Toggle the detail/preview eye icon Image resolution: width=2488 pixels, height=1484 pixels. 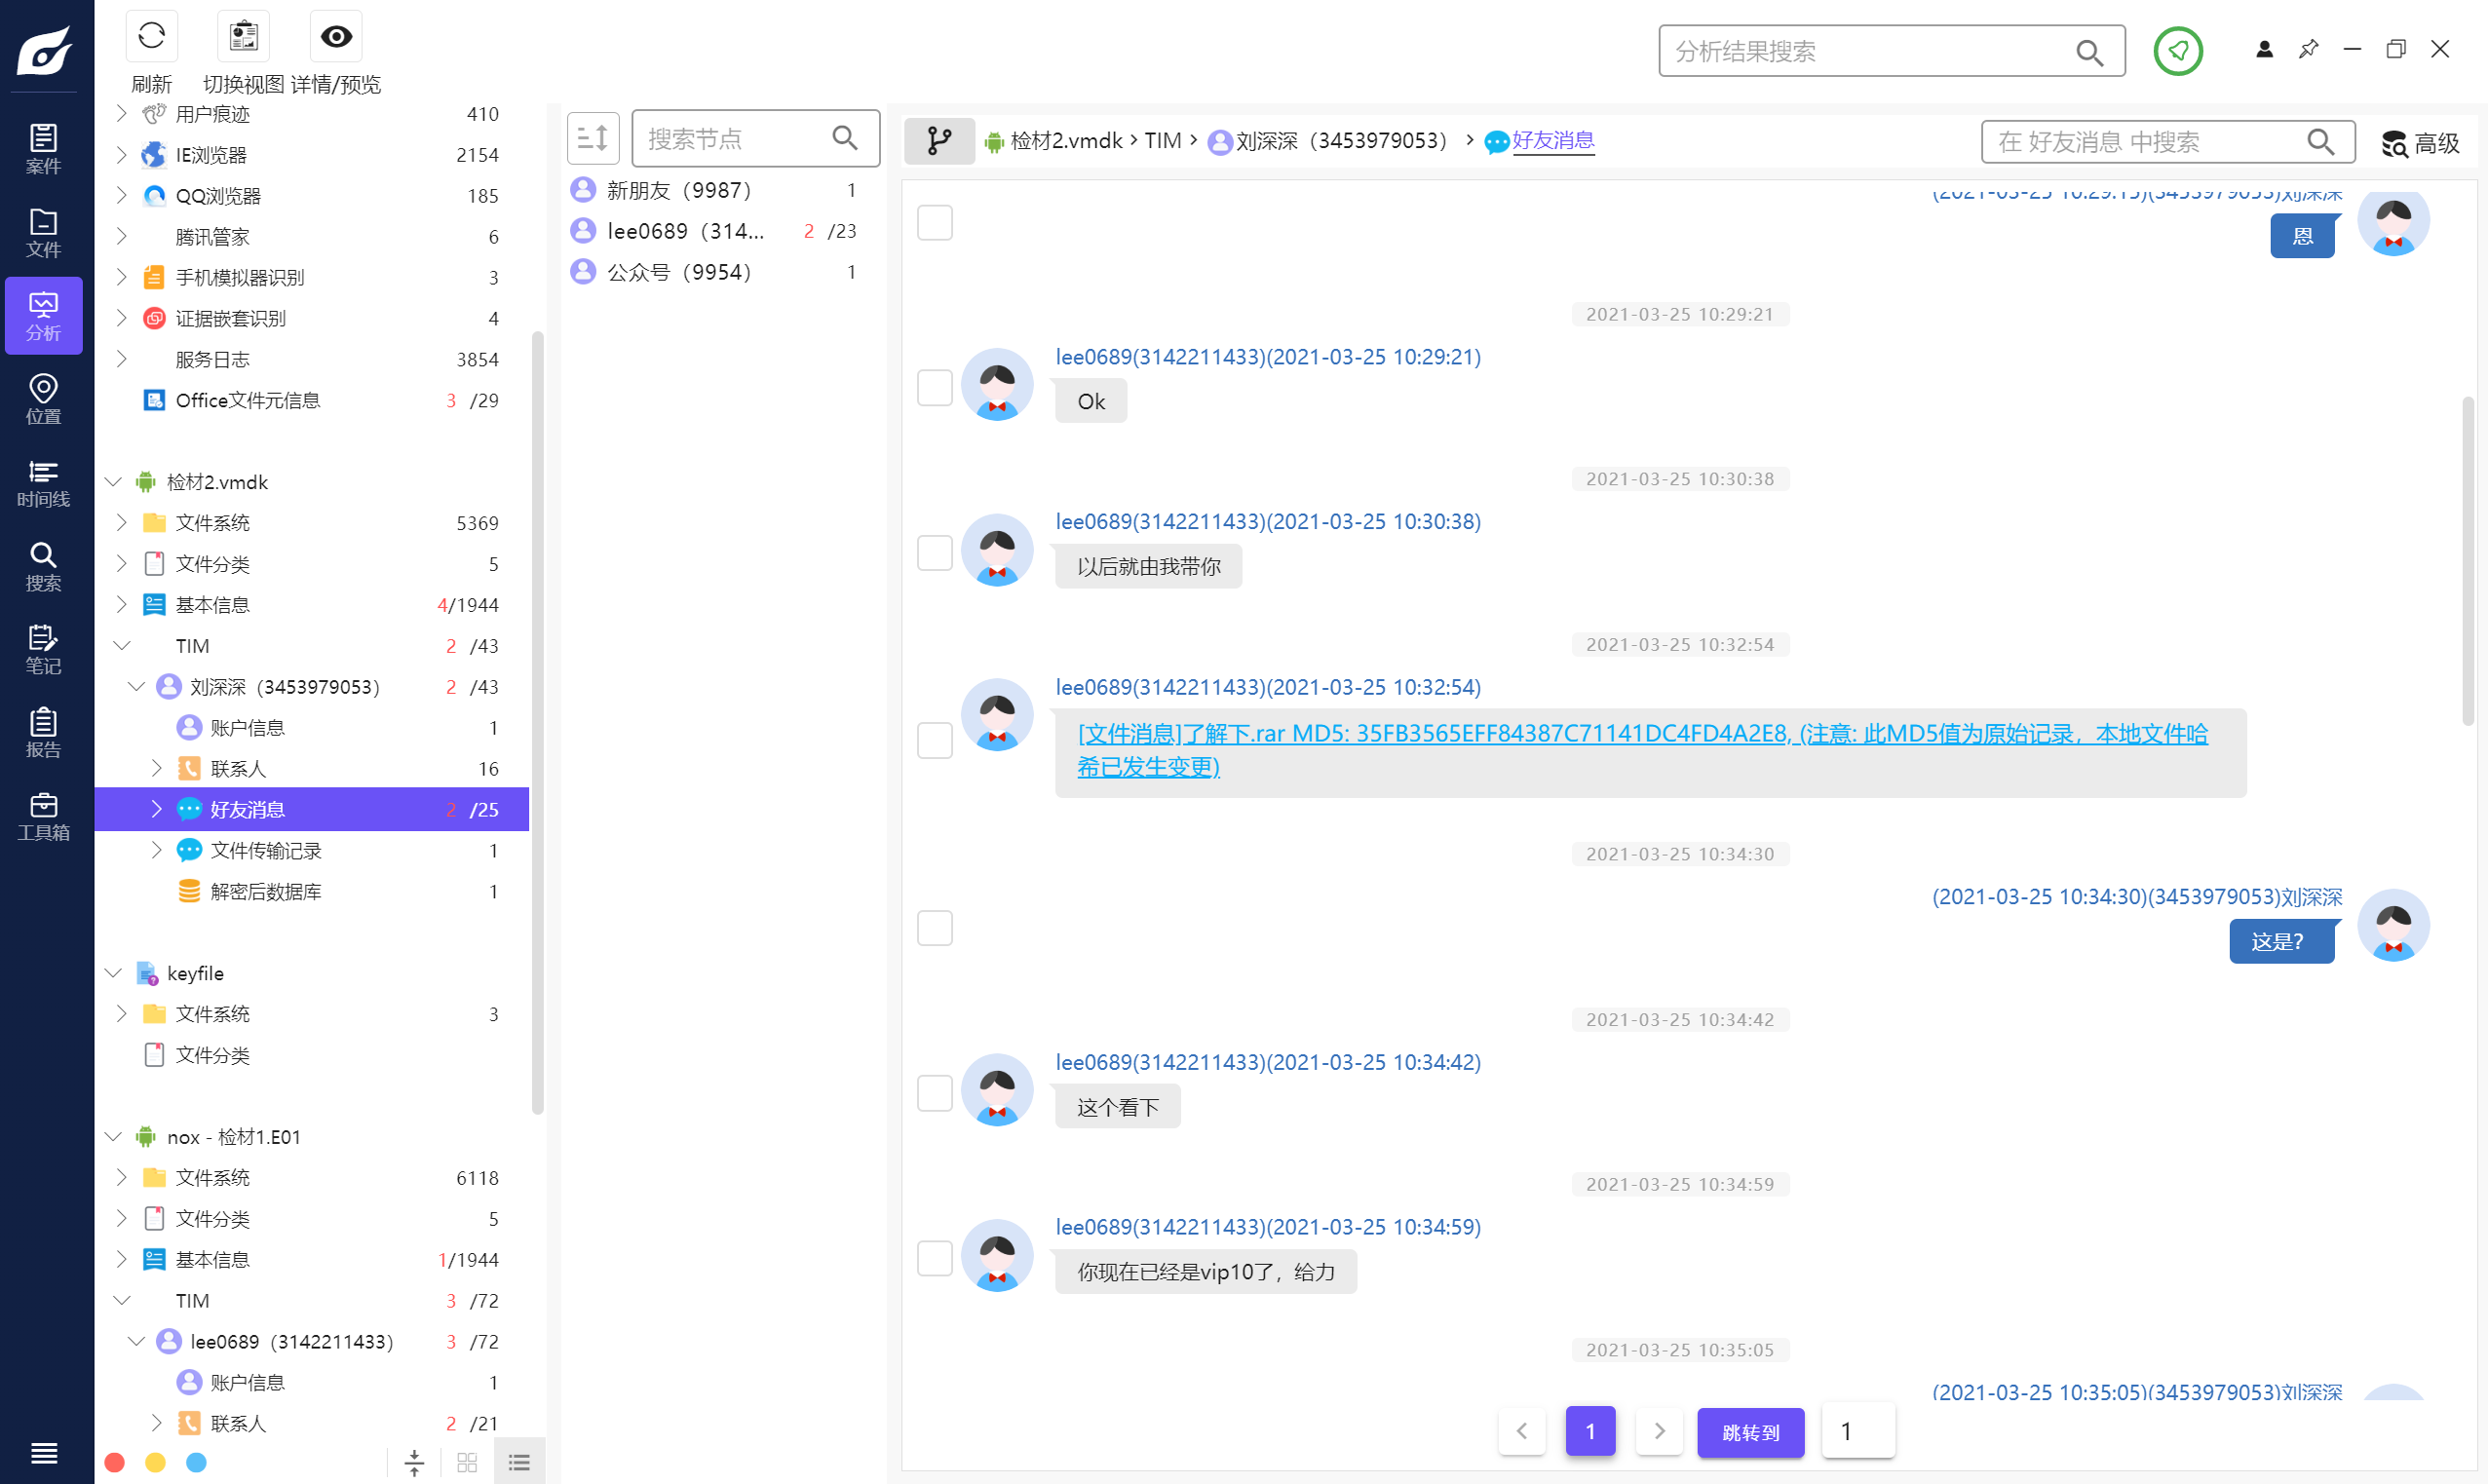(x=336, y=37)
